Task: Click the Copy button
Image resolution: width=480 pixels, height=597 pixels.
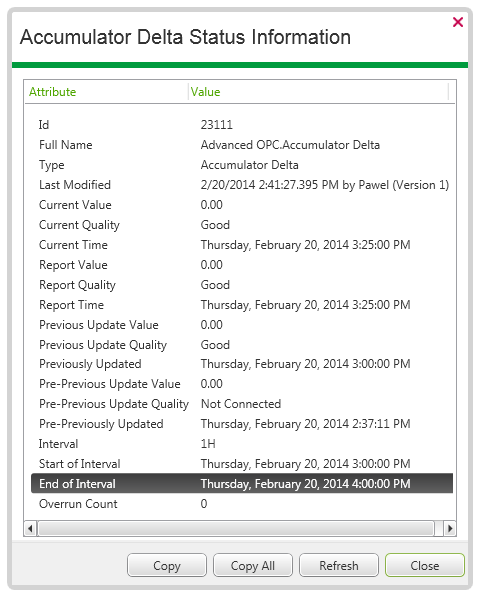Action: coord(167,565)
